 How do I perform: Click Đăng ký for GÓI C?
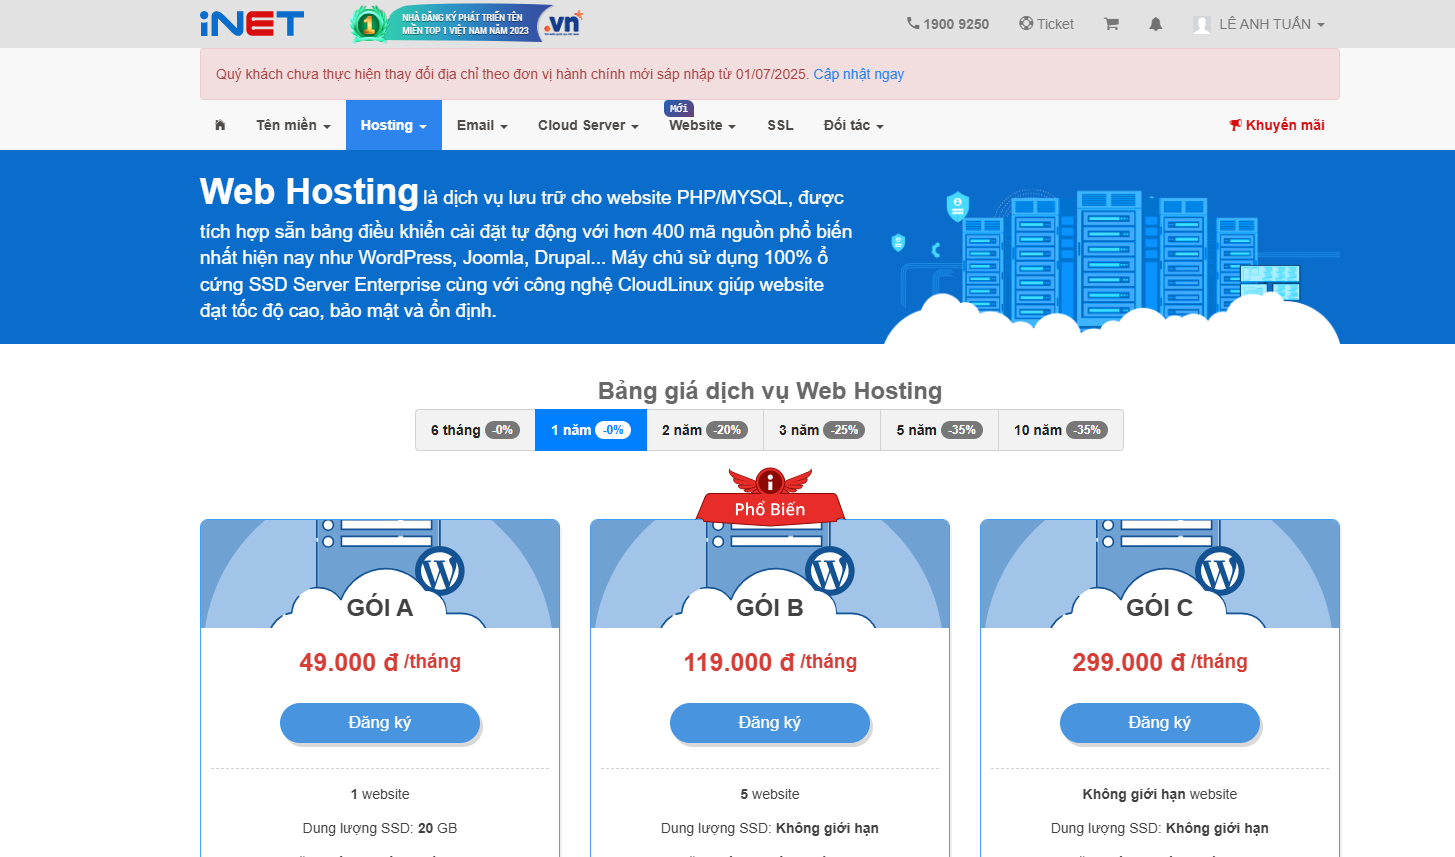1160,723
